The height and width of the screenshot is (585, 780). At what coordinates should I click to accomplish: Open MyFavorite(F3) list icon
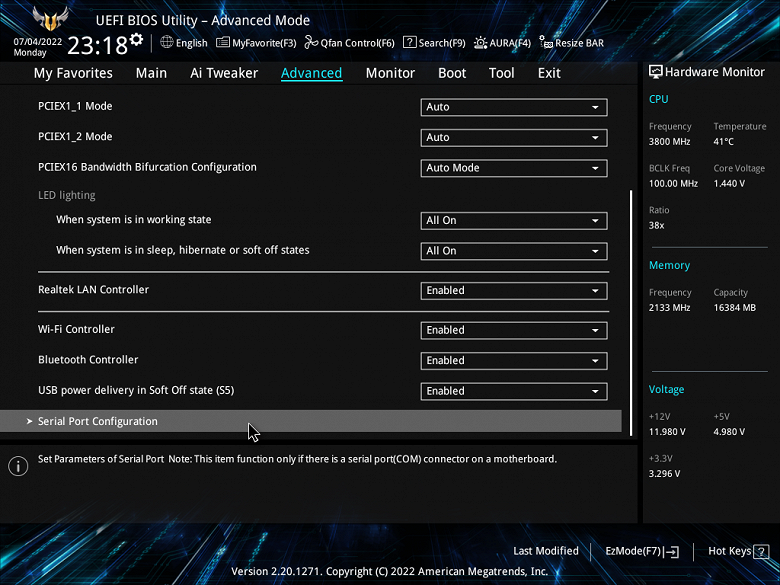click(222, 43)
